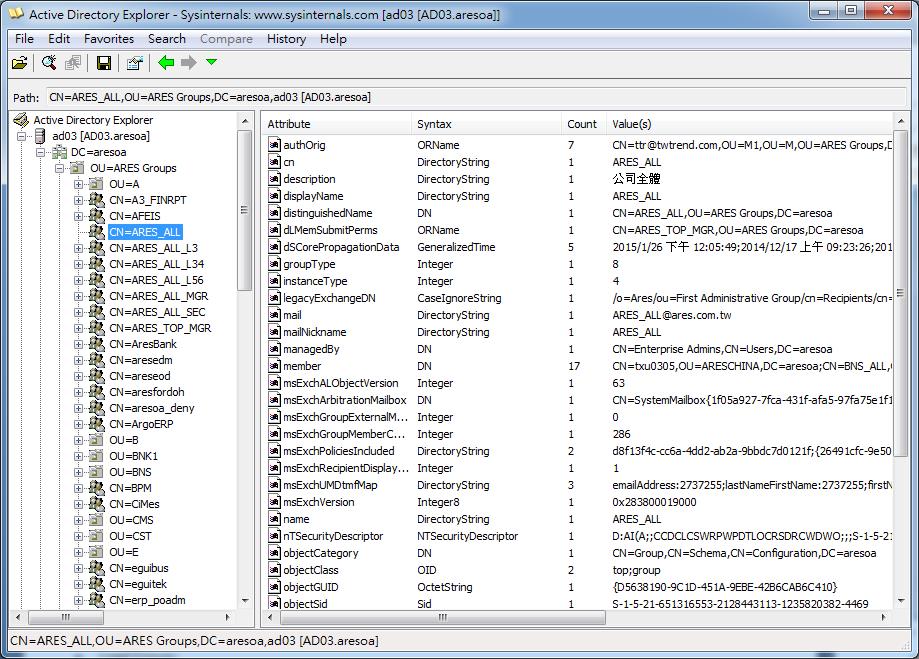Click the domain icon beside DC=aresoa
The height and width of the screenshot is (659, 919).
[59, 152]
